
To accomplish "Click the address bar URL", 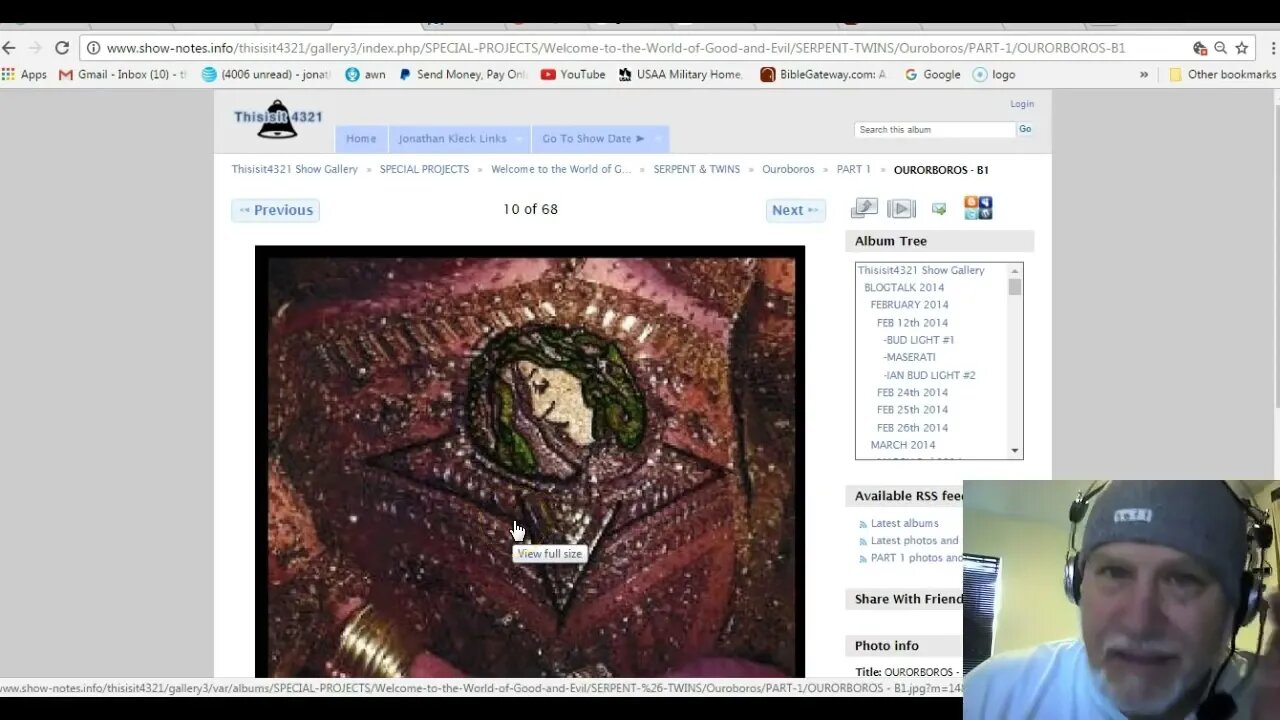I will 616,48.
